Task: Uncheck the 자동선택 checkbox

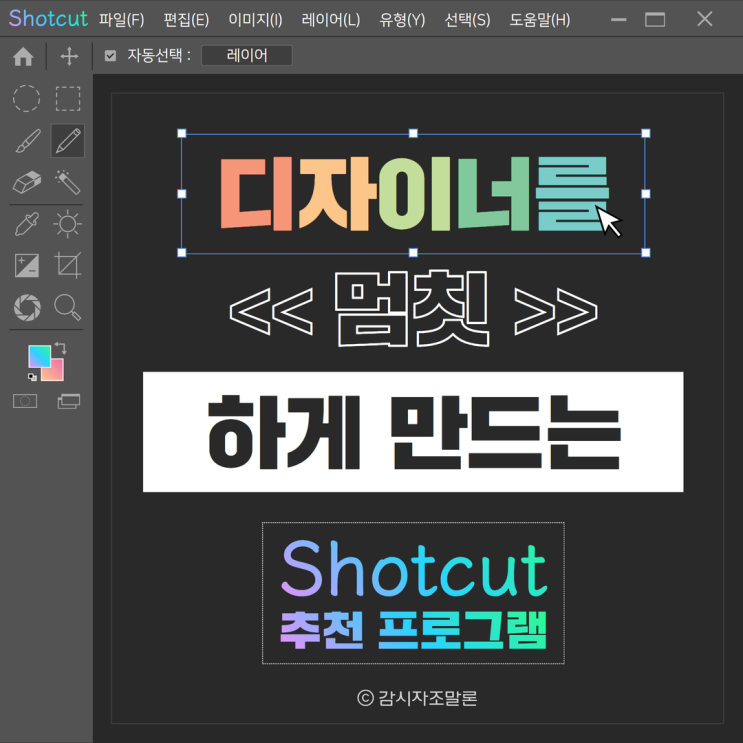Action: click(x=111, y=57)
